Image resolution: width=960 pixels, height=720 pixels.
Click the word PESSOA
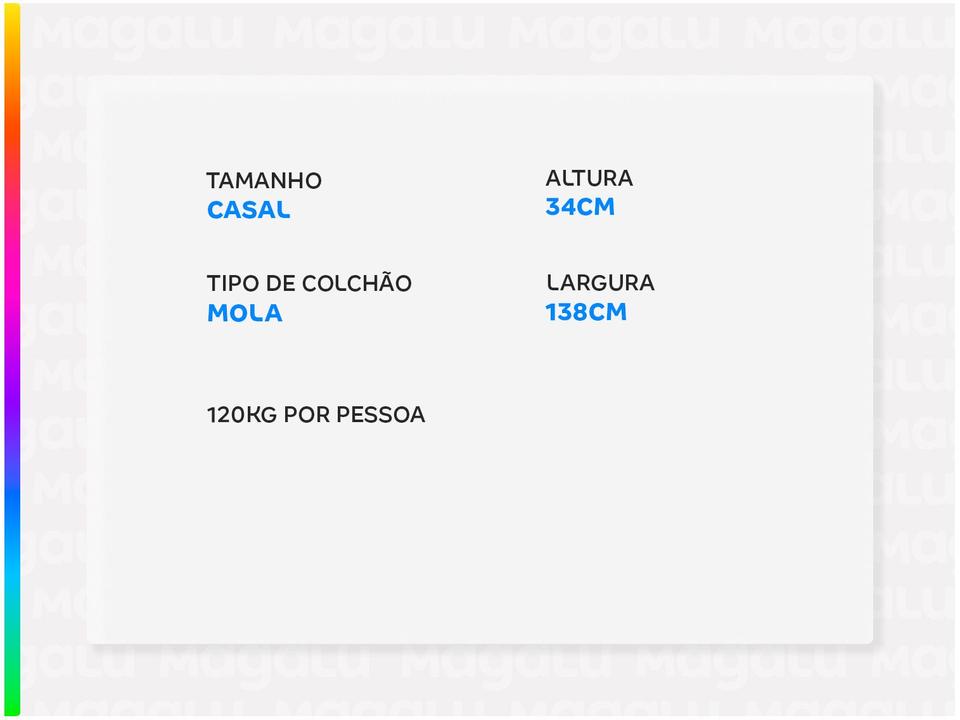[381, 415]
